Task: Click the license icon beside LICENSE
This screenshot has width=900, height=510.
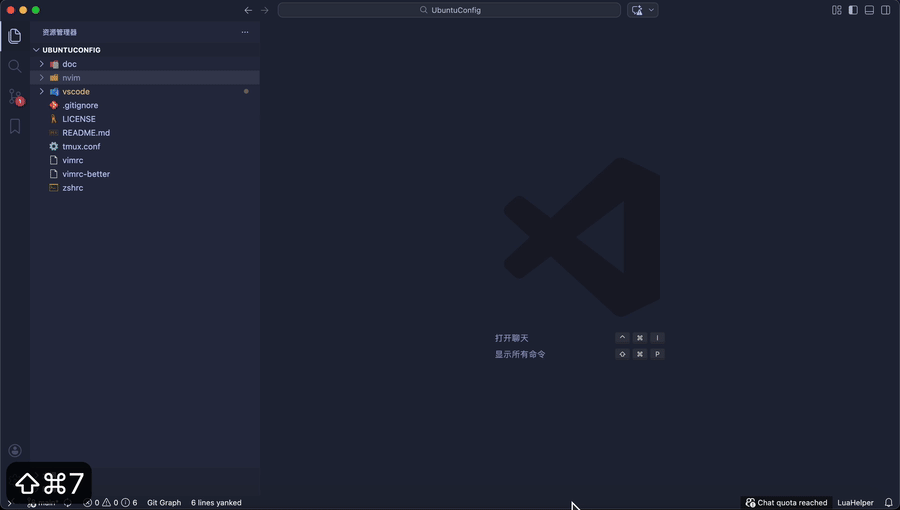Action: (54, 119)
